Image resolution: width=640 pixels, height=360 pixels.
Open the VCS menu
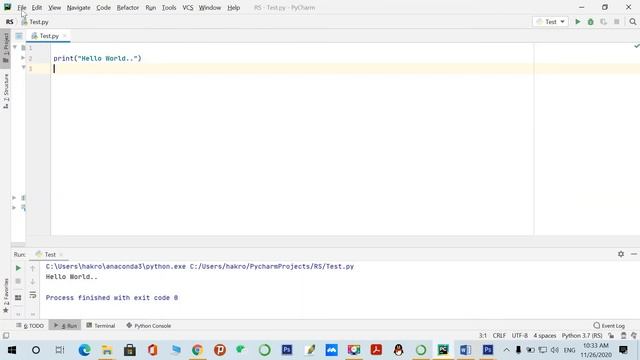187,8
